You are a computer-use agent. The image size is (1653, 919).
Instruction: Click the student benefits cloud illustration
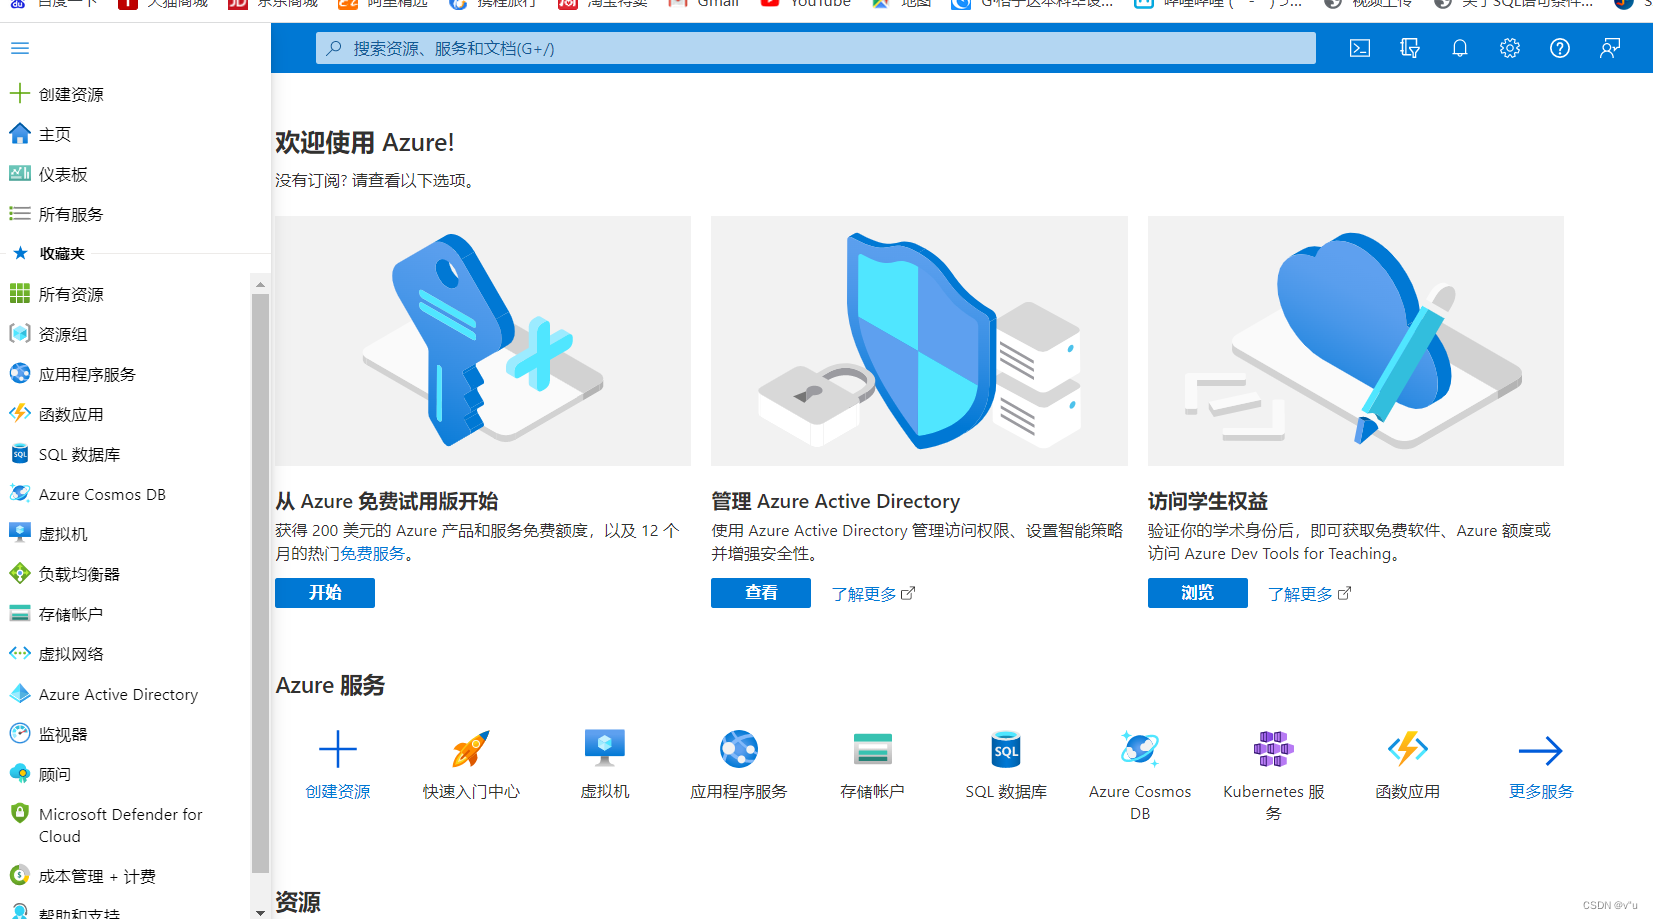pyautogui.click(x=1356, y=341)
